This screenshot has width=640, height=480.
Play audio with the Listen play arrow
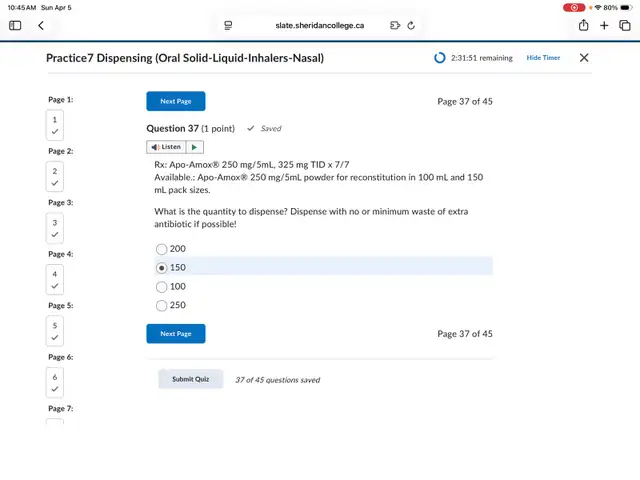[x=194, y=147]
